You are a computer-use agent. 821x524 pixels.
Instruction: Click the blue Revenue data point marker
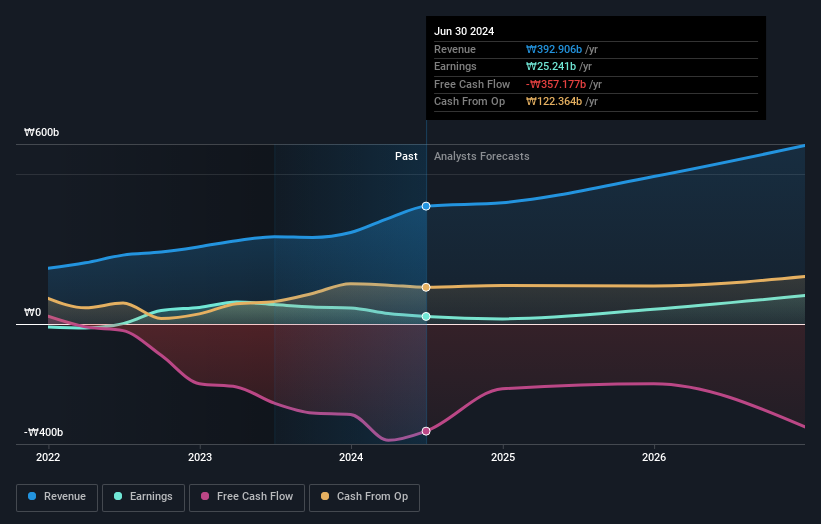[426, 206]
